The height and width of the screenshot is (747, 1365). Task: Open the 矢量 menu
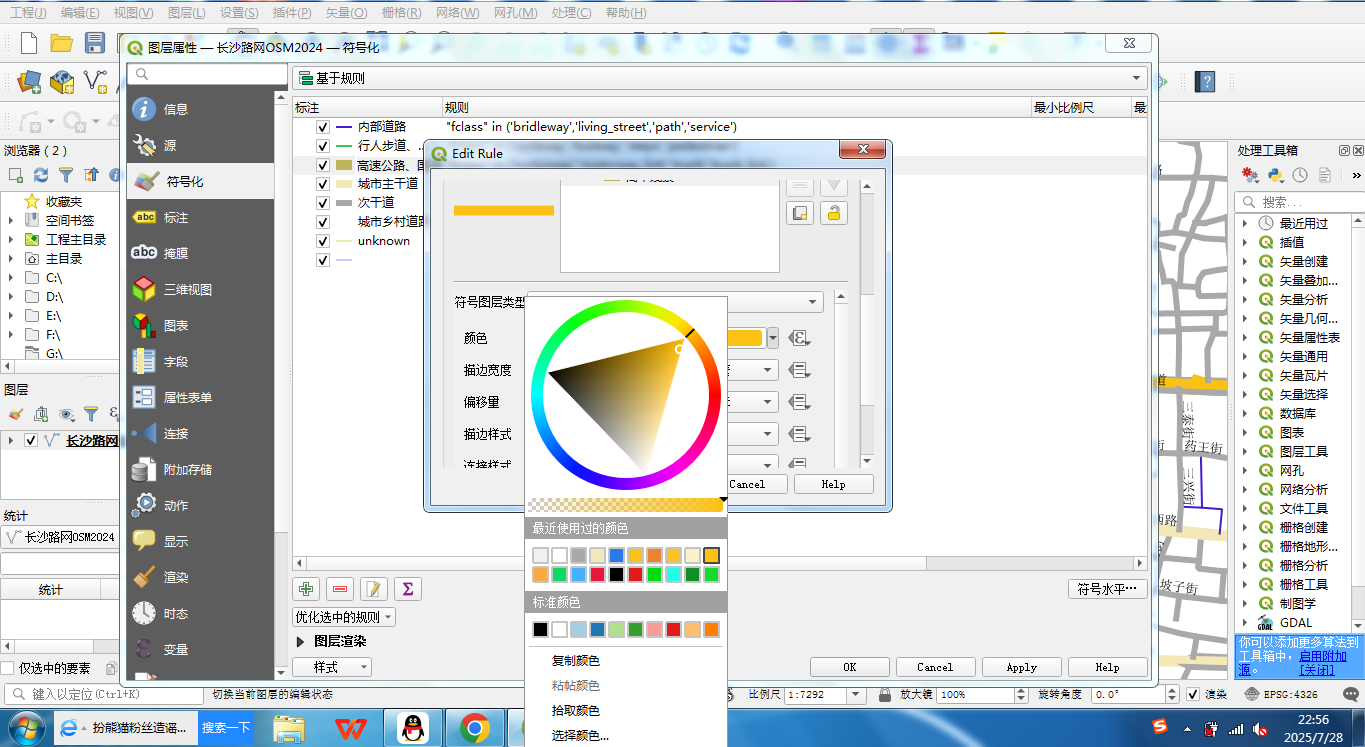click(x=346, y=13)
